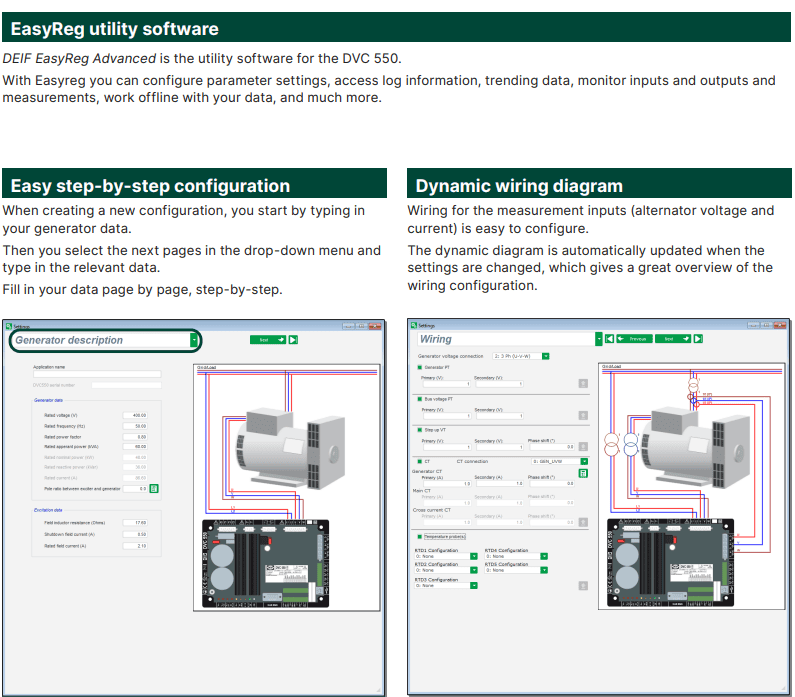Click upload icon in Bus voltage PT row

pyautogui.click(x=583, y=414)
